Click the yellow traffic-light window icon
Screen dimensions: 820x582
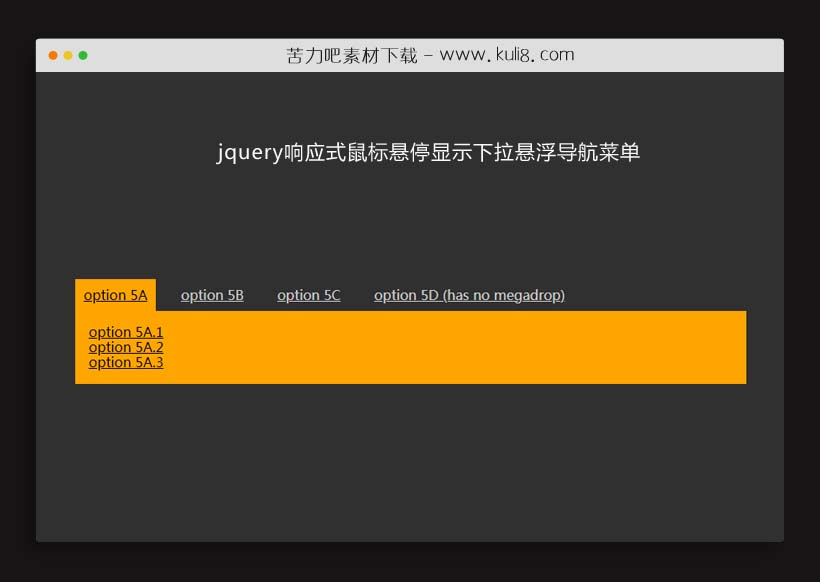68,56
